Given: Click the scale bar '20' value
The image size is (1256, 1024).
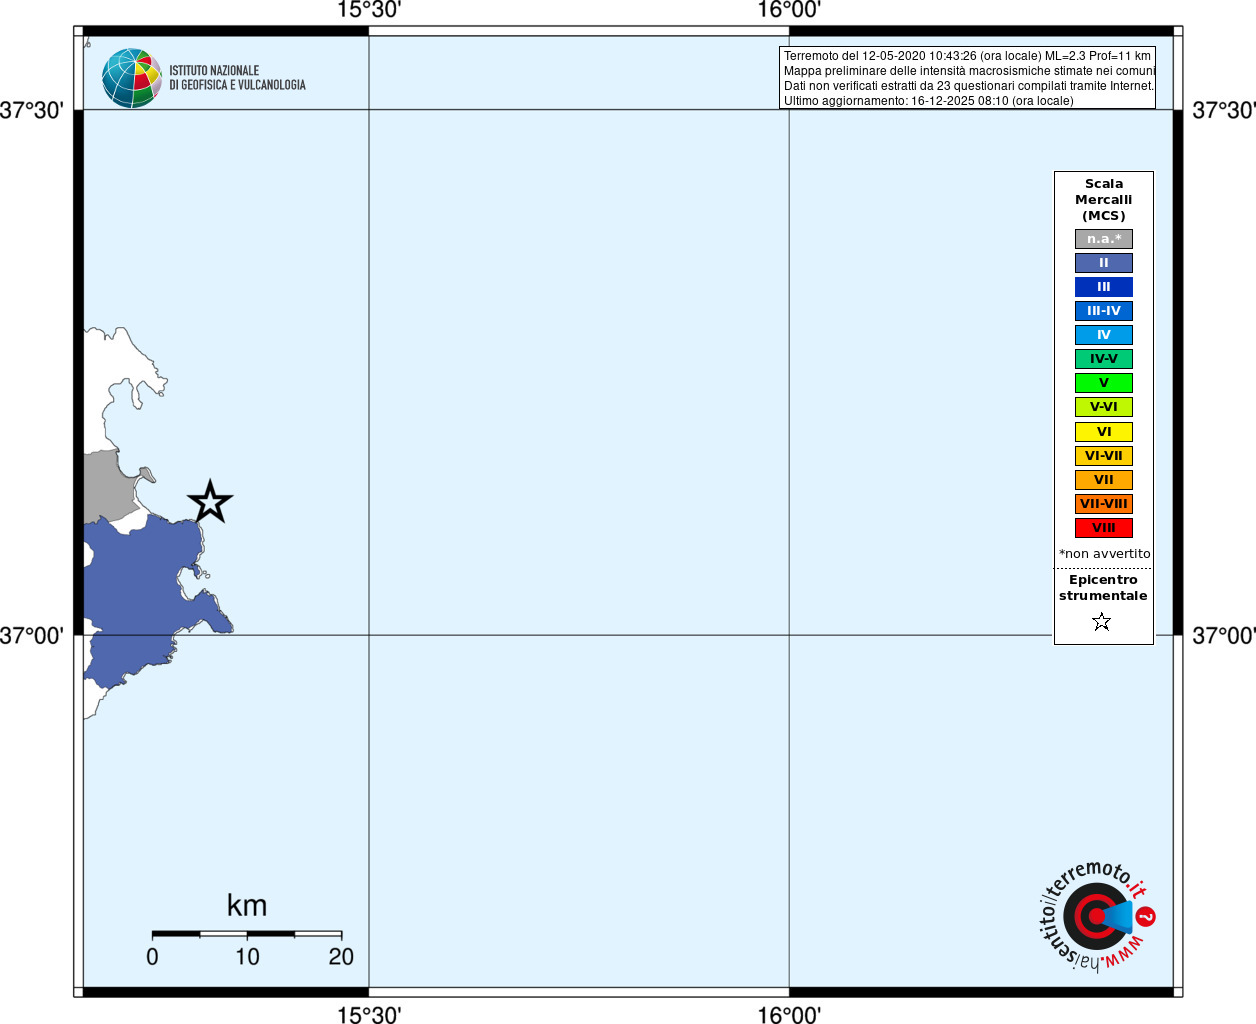Looking at the screenshot, I should click(341, 957).
